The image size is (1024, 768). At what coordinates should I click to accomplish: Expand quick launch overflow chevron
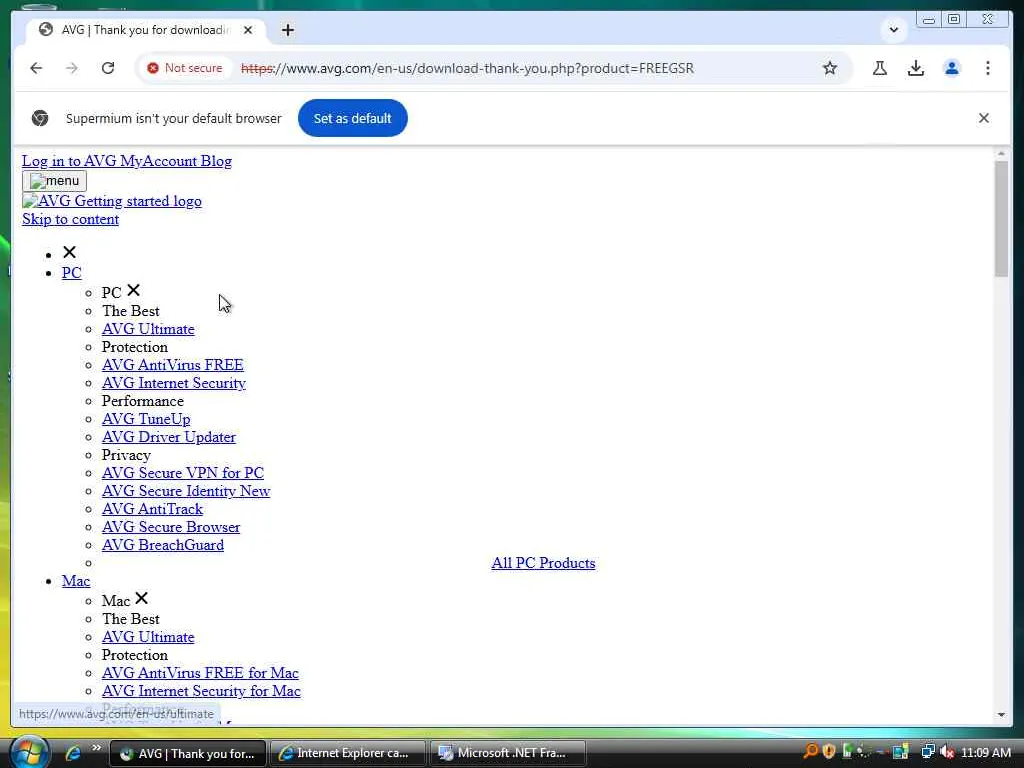pyautogui.click(x=96, y=748)
